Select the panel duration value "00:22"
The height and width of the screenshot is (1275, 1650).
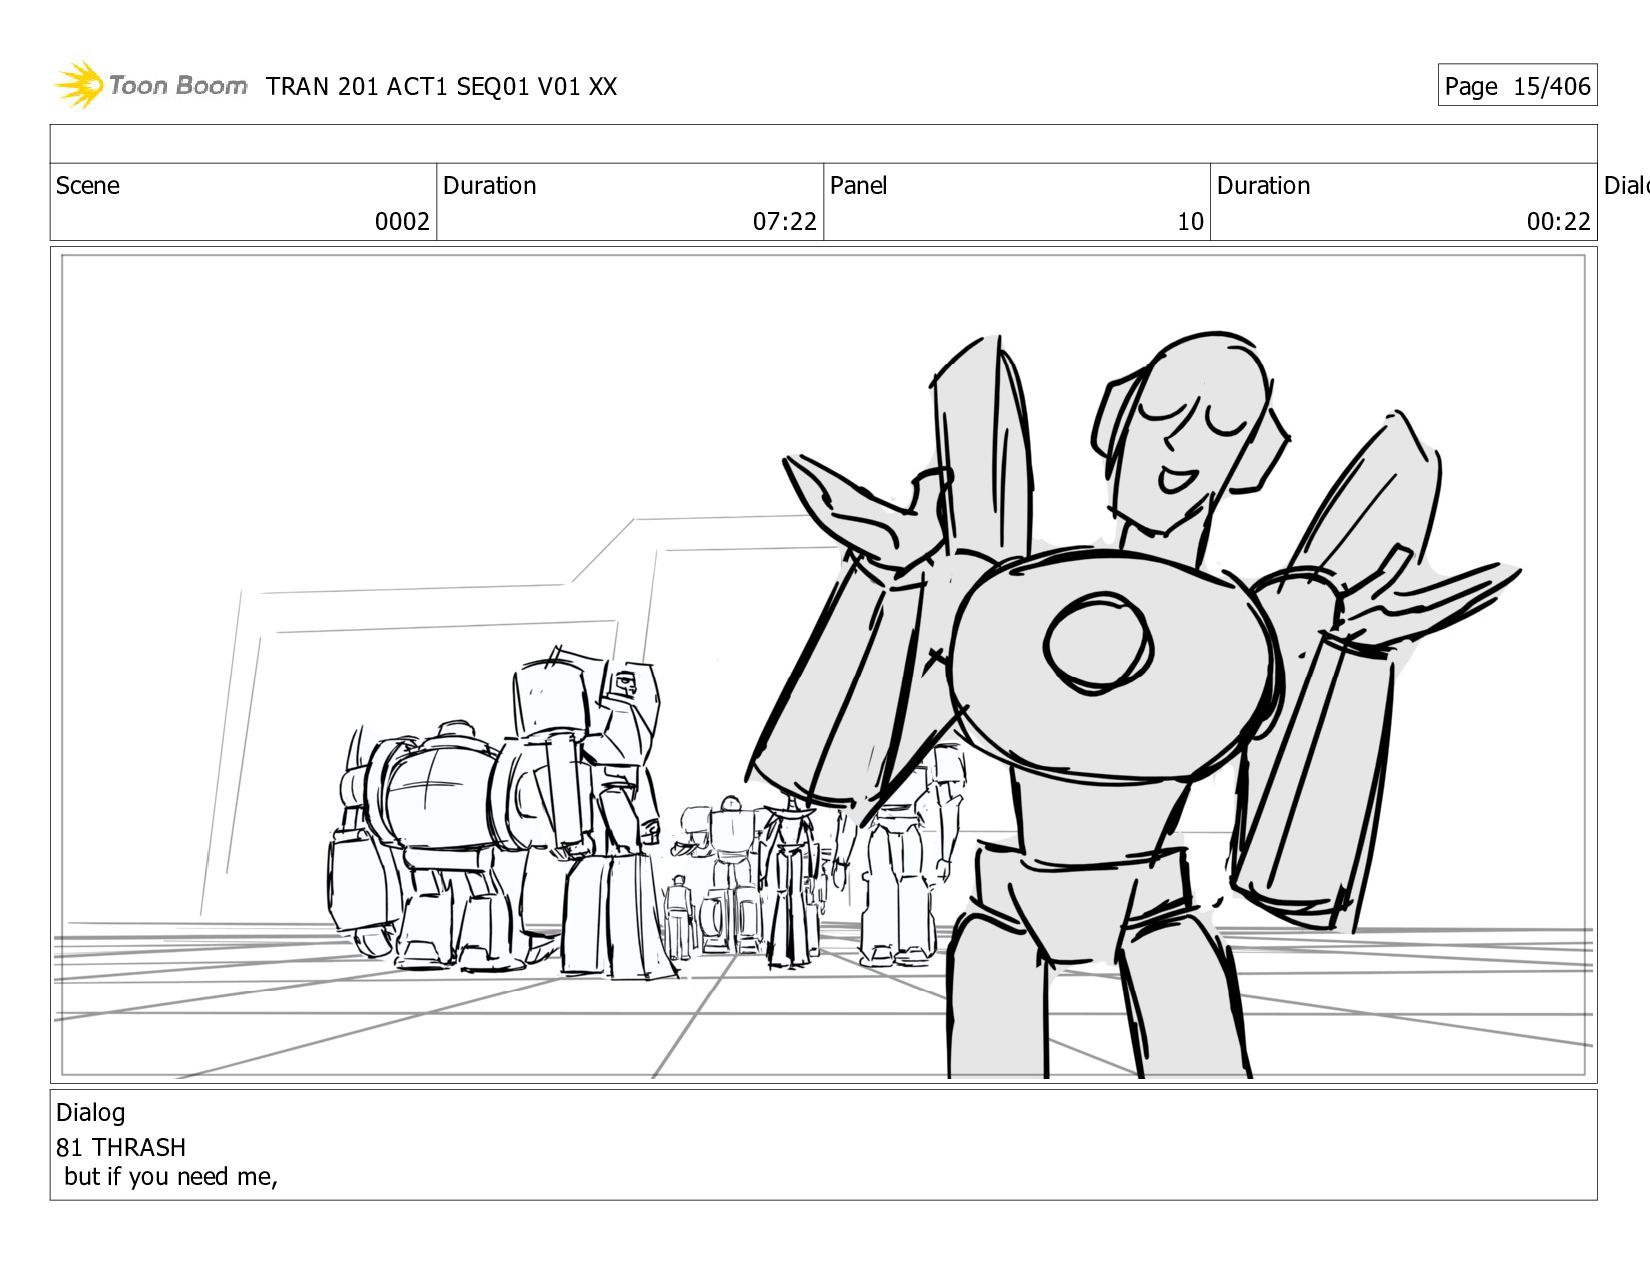point(1559,222)
